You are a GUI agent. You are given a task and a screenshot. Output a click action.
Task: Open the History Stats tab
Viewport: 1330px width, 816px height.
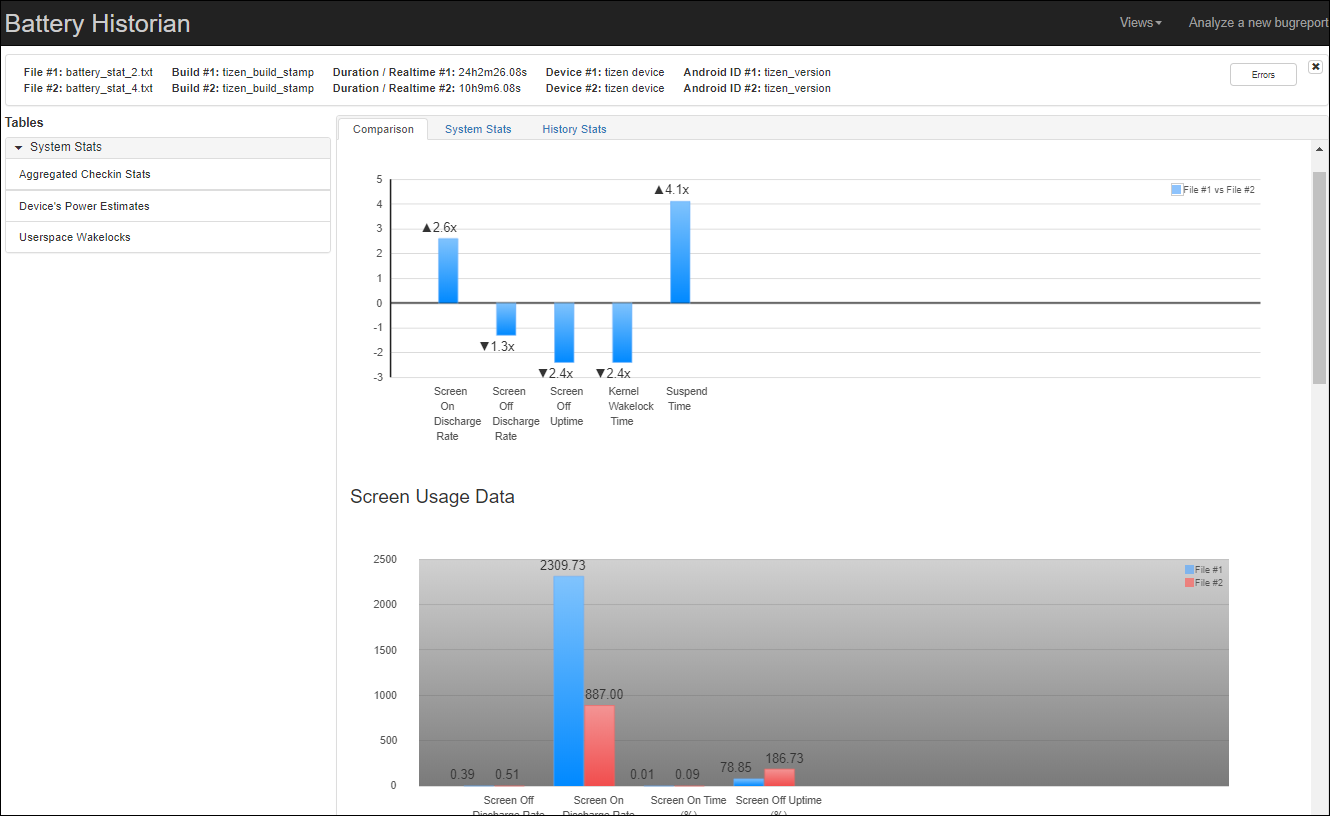(x=574, y=129)
